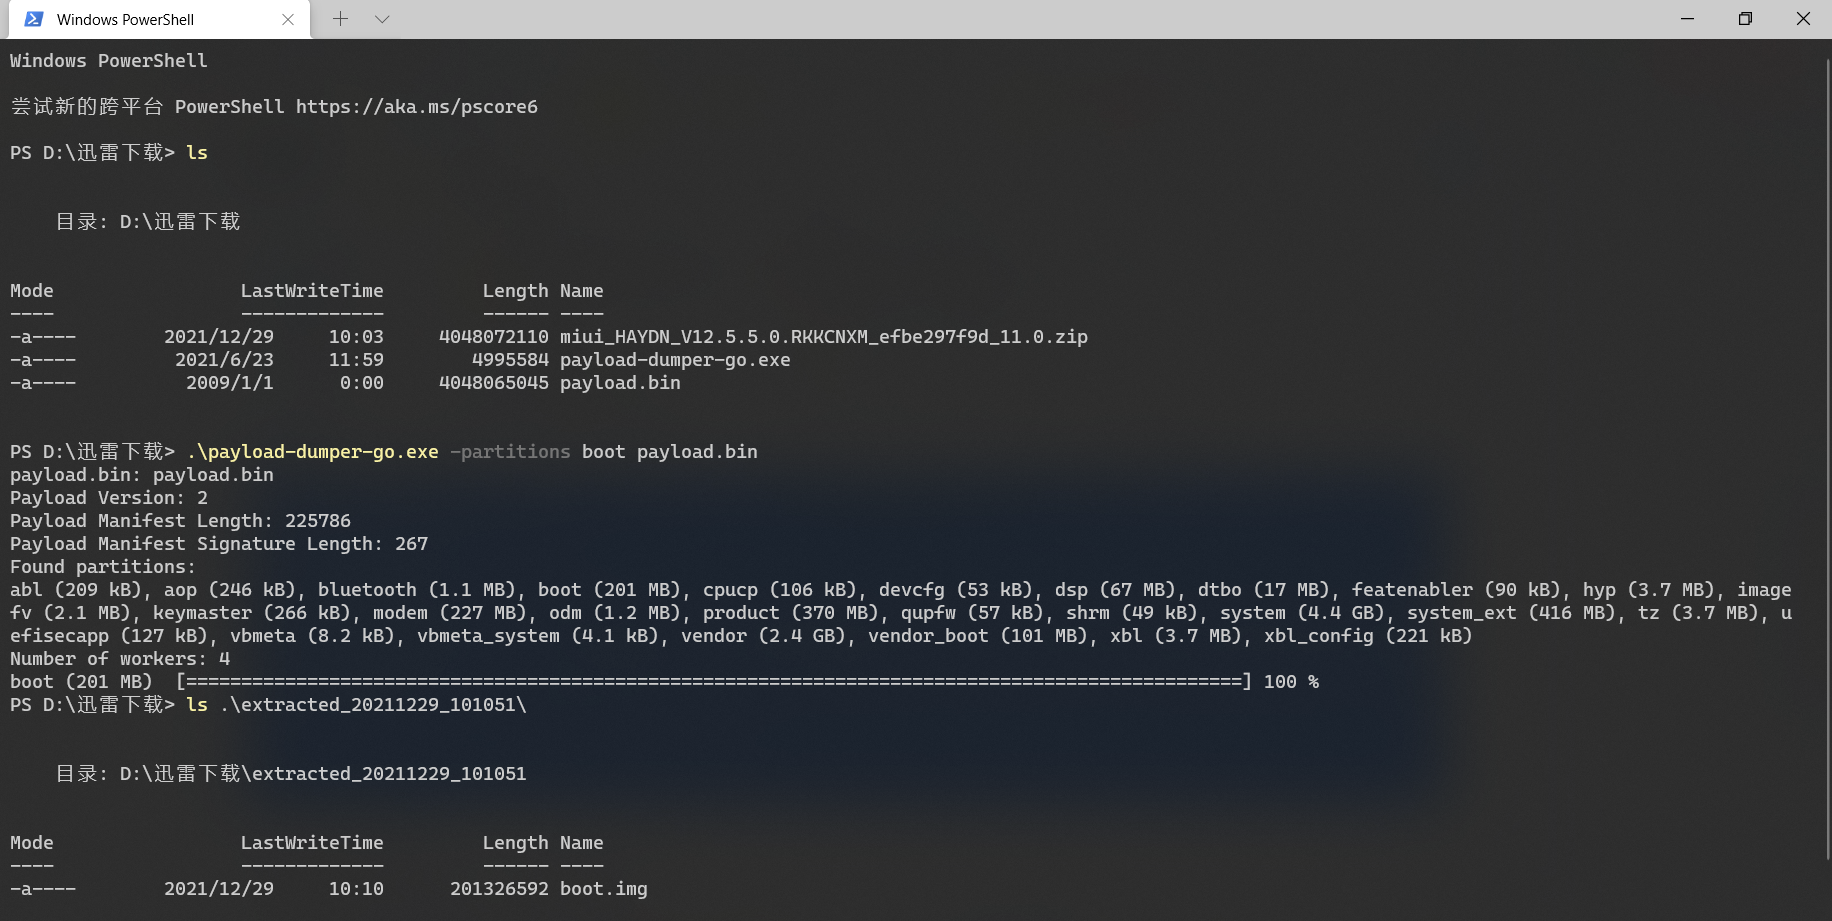Close the Windows PowerShell tab
Viewport: 1832px width, 921px height.
(x=288, y=19)
